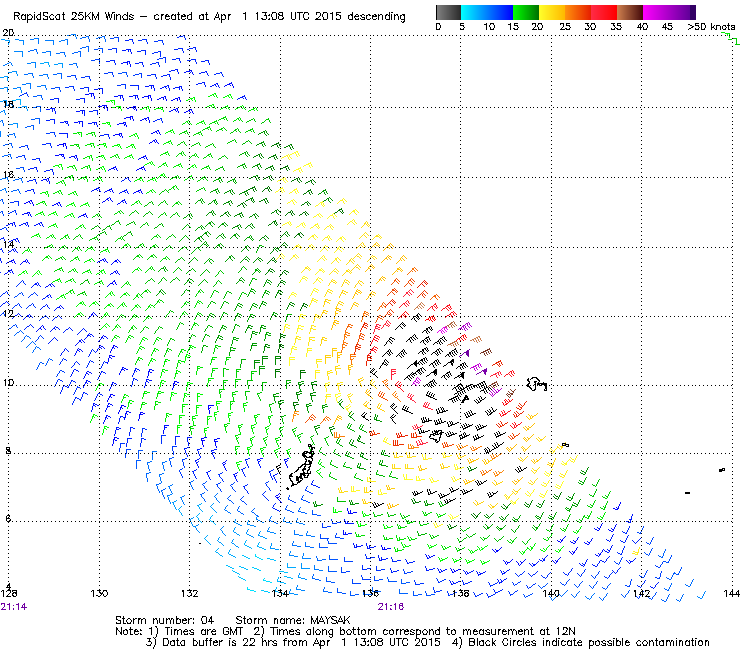Image resolution: width=740 pixels, height=650 pixels.
Task: Click the 'Black Circles indicate possible contamination' note
Action: [x=589, y=642]
